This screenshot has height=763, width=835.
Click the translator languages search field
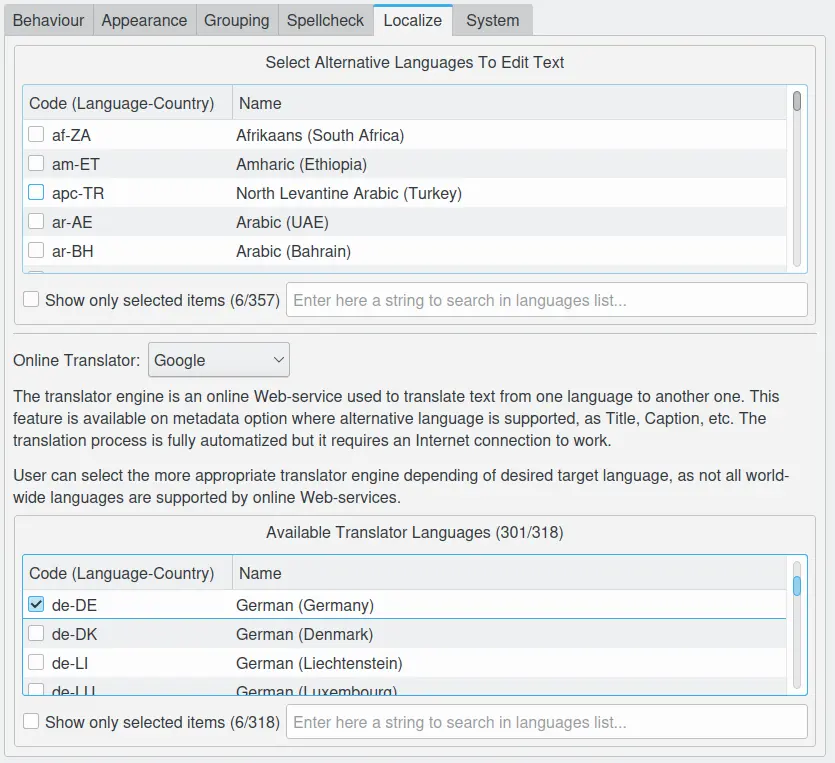click(x=546, y=722)
